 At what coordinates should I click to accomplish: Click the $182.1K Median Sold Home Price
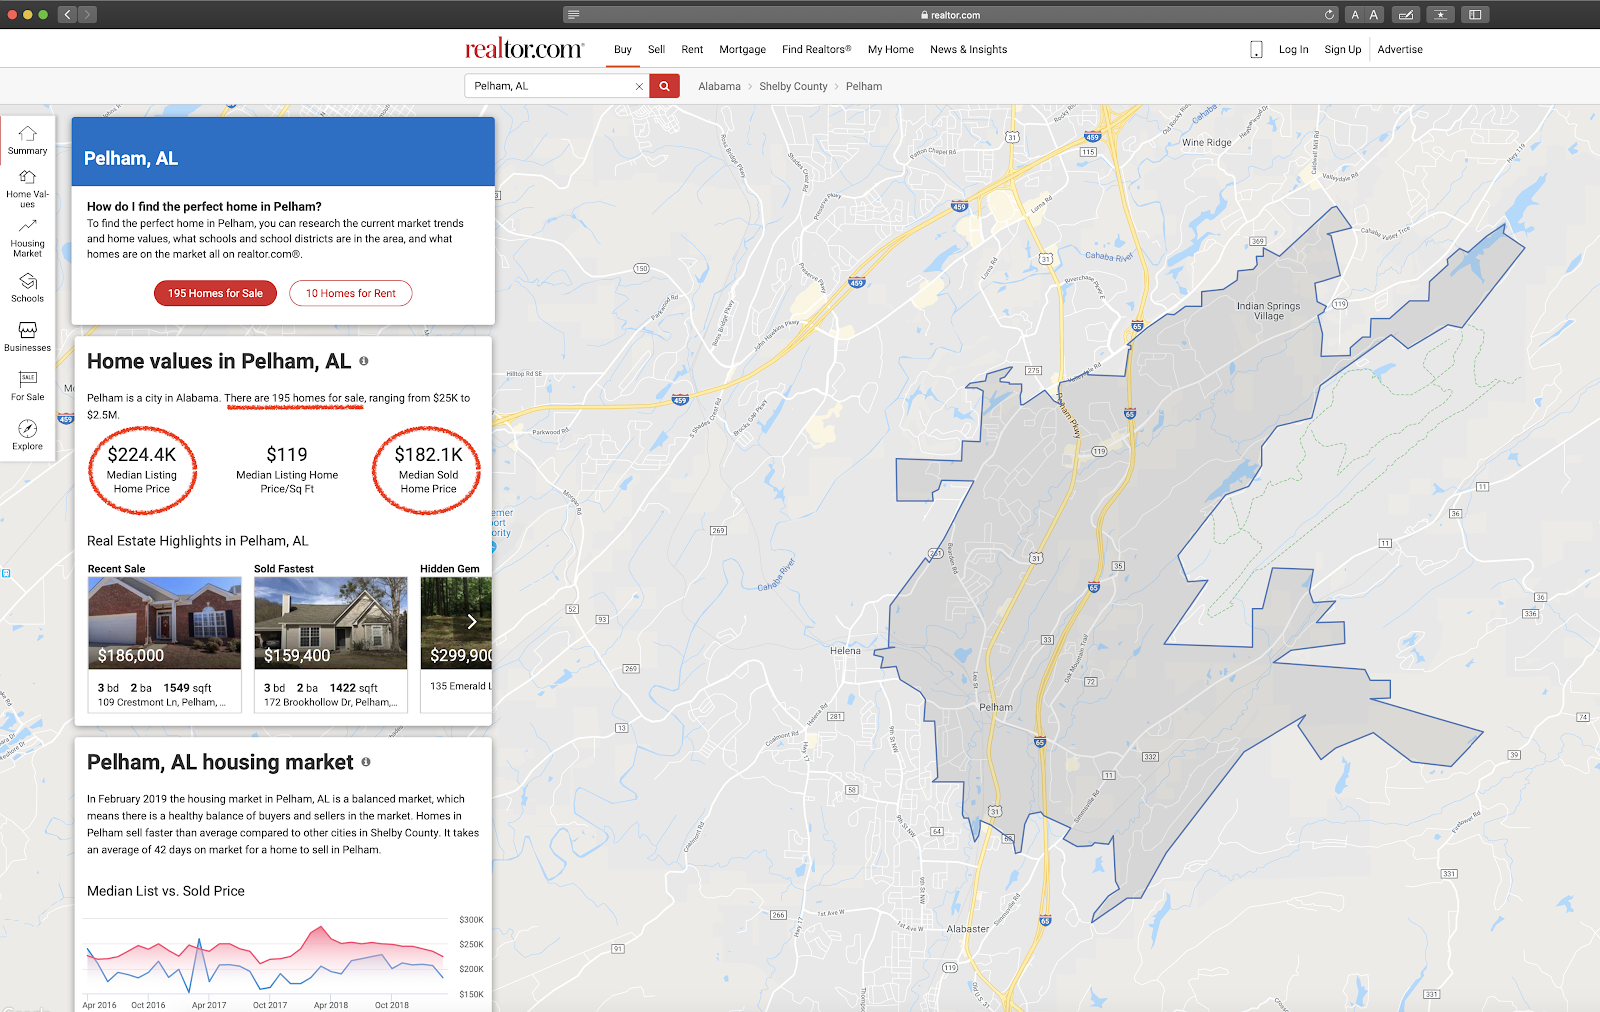429,469
